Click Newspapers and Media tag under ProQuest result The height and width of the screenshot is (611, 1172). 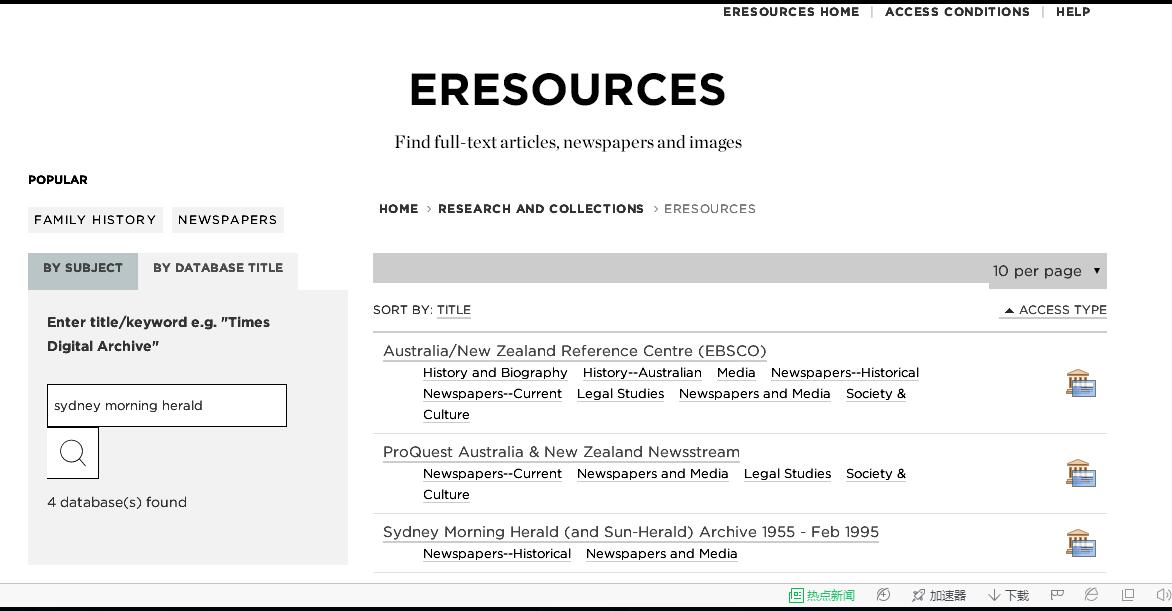(x=653, y=473)
